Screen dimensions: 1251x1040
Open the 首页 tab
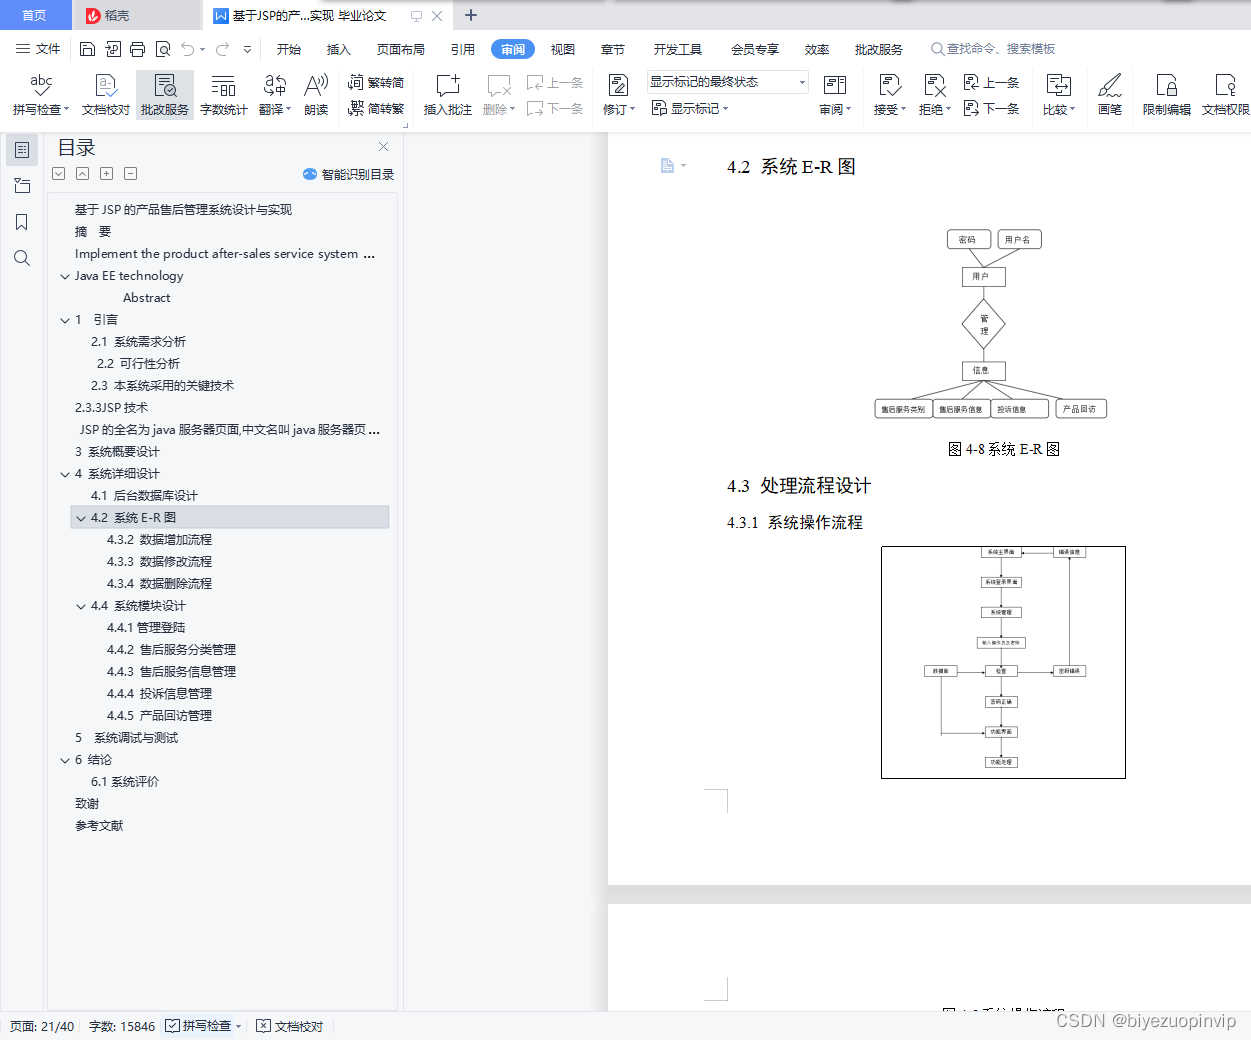point(35,15)
